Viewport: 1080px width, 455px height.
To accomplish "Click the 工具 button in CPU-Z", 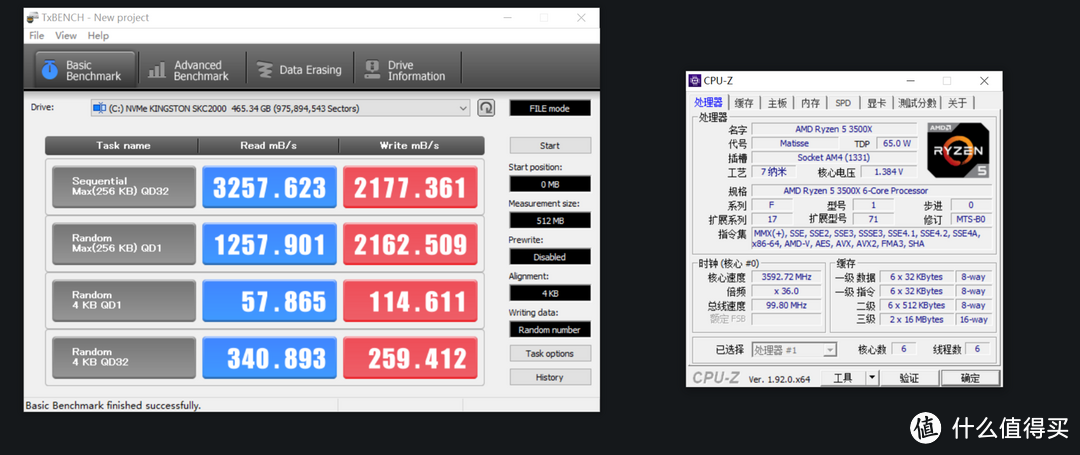I will pyautogui.click(x=843, y=377).
